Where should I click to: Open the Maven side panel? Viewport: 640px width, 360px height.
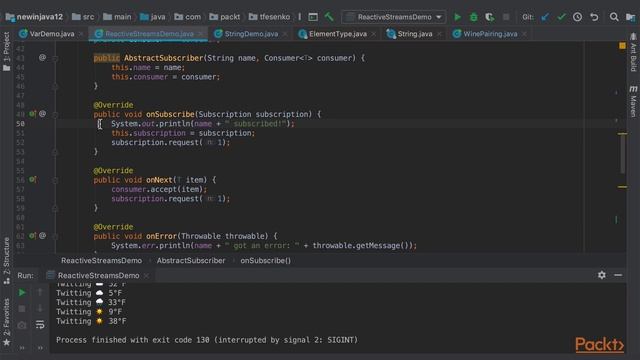633,101
